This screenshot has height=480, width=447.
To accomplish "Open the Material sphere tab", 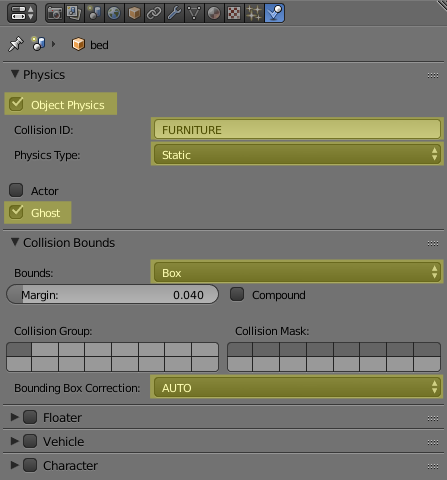I will click(x=214, y=13).
